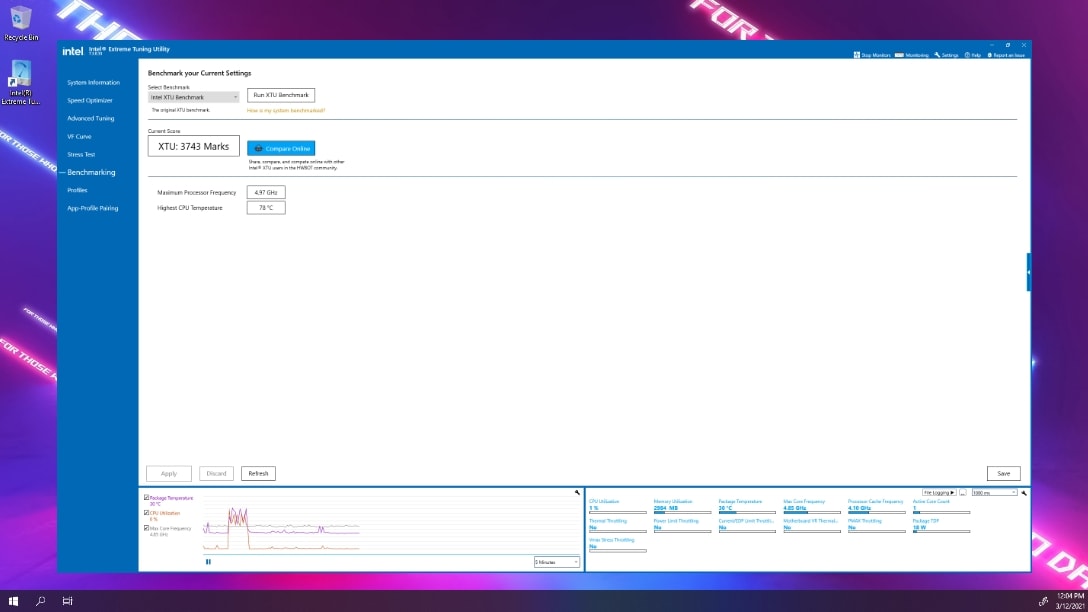This screenshot has width=1088, height=612.
Task: Click the Max Core Frequency monitor bar
Action: click(x=812, y=512)
